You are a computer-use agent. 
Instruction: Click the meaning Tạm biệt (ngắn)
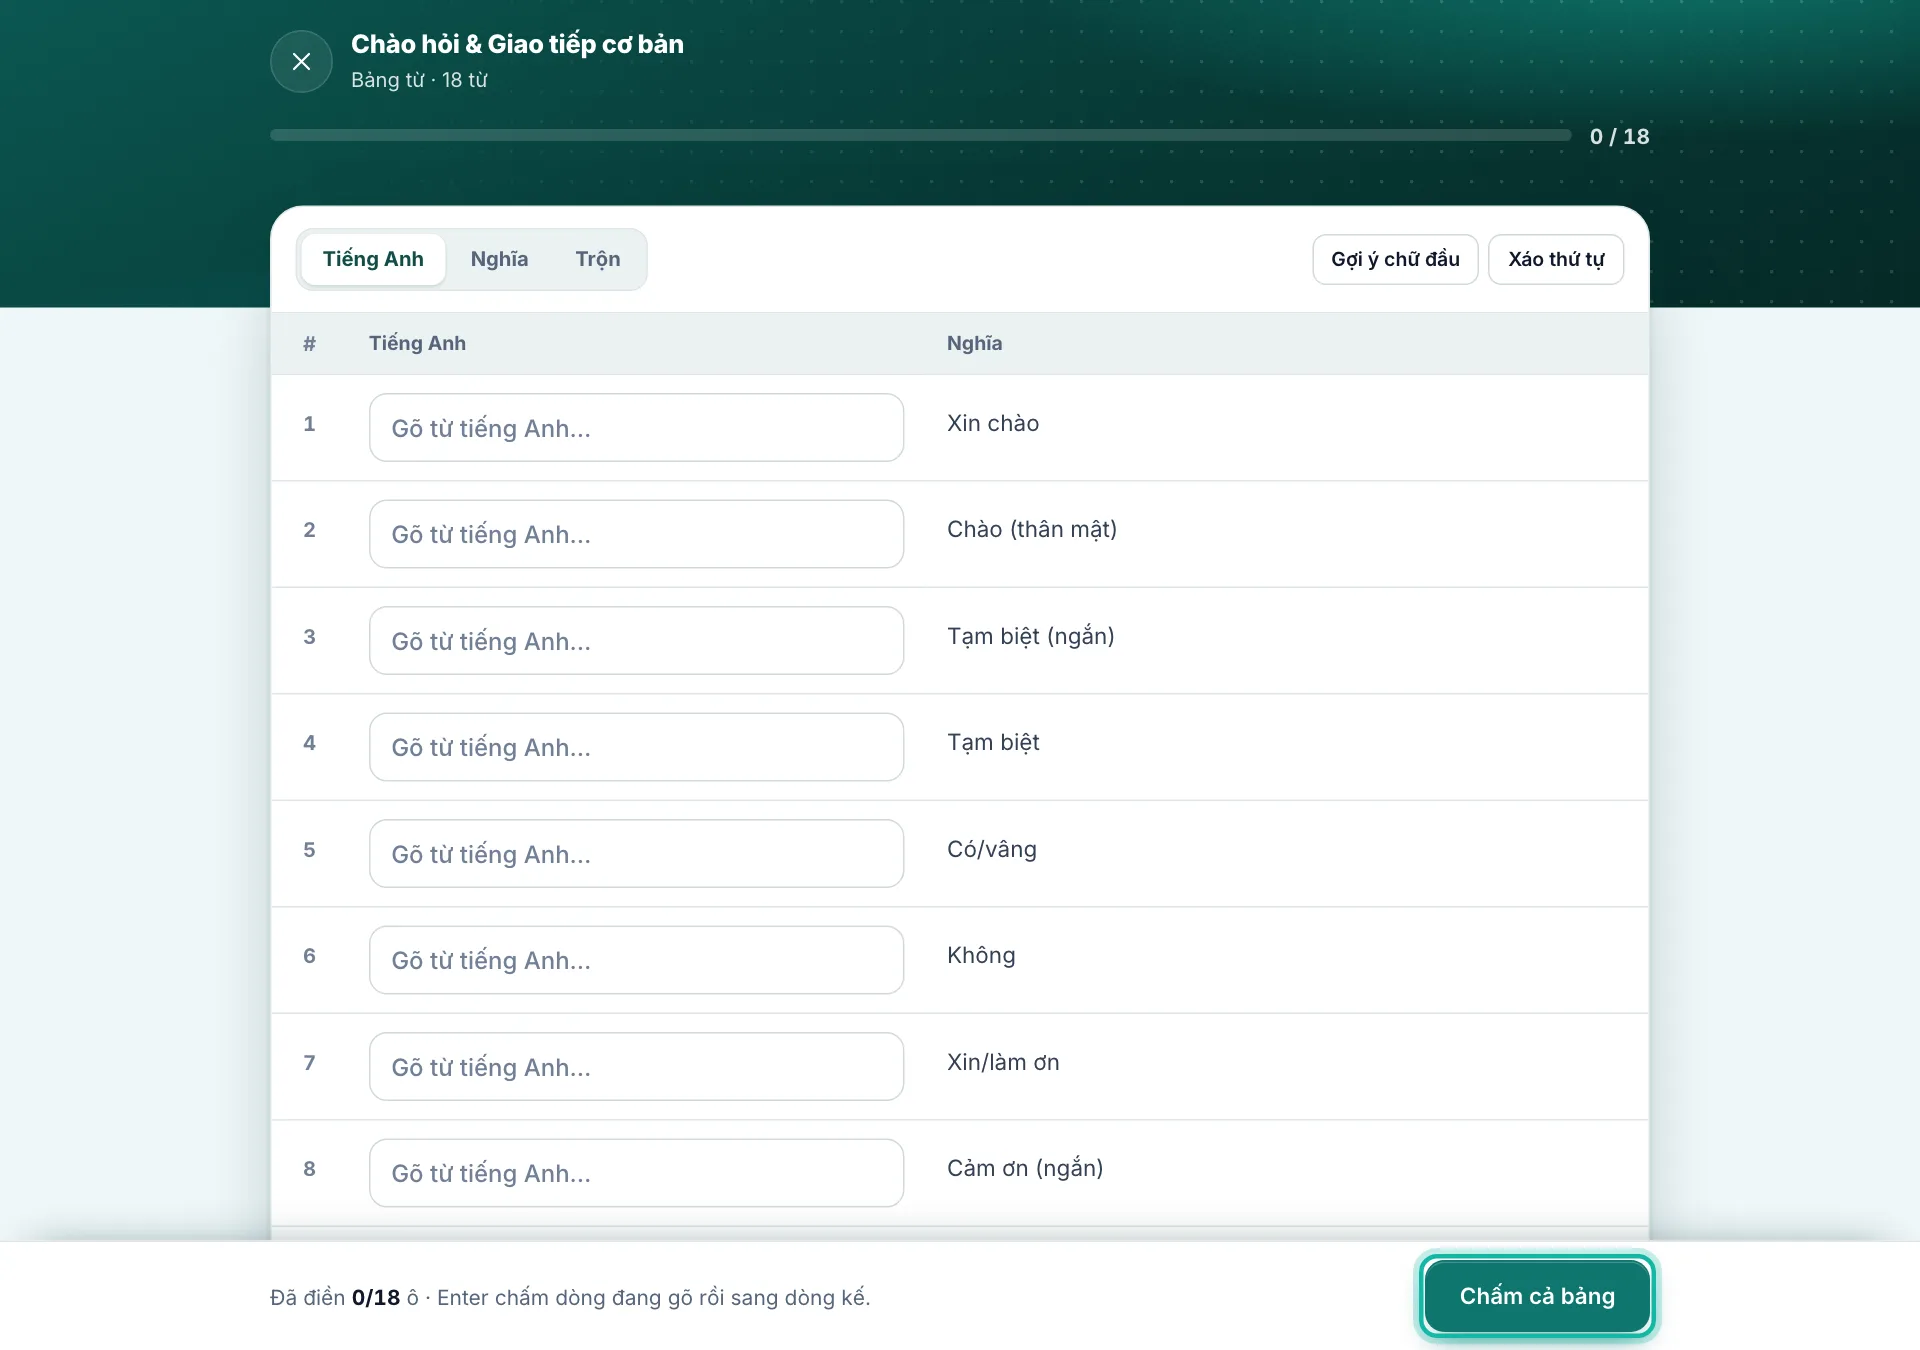[1030, 636]
